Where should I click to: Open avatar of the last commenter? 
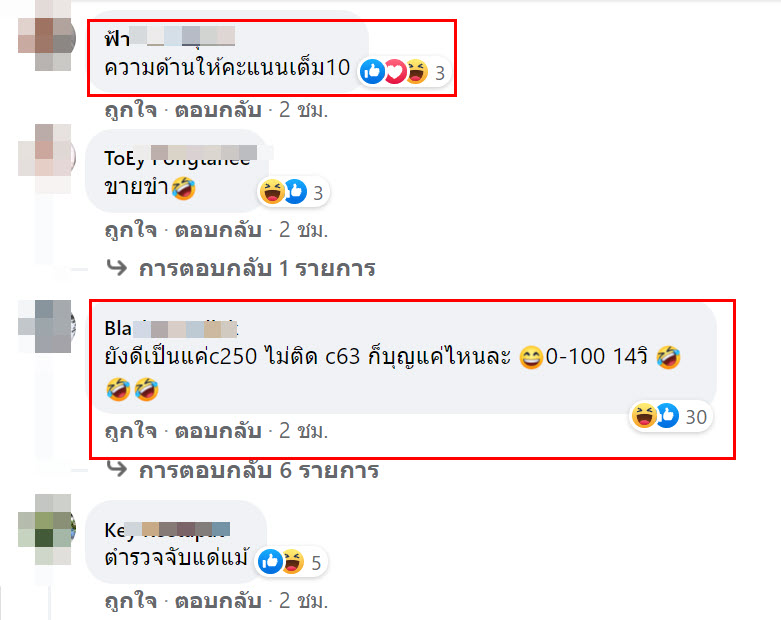click(47, 529)
